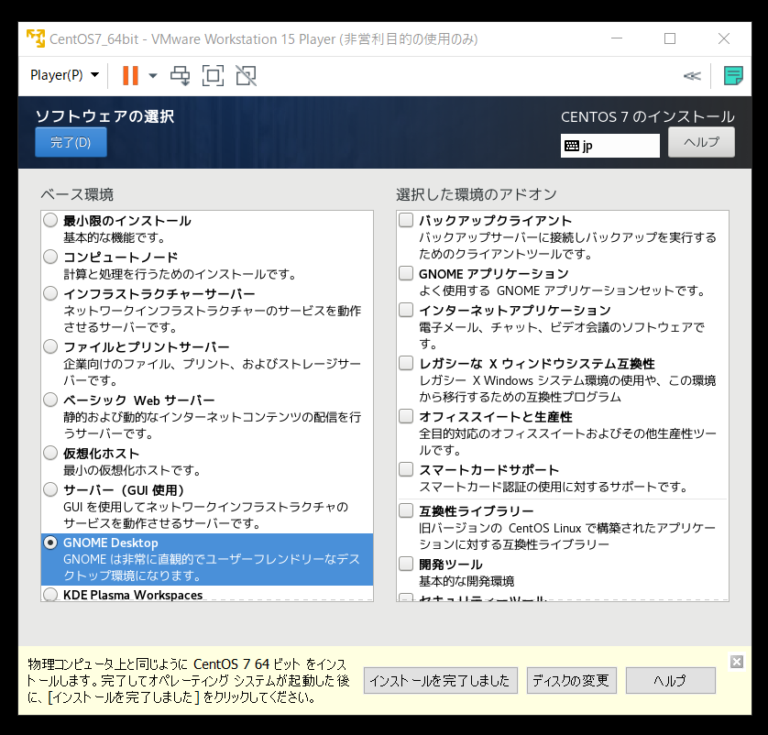The image size is (768, 735).
Task: Click the ベース環境 heading
Action: pyautogui.click(x=77, y=194)
